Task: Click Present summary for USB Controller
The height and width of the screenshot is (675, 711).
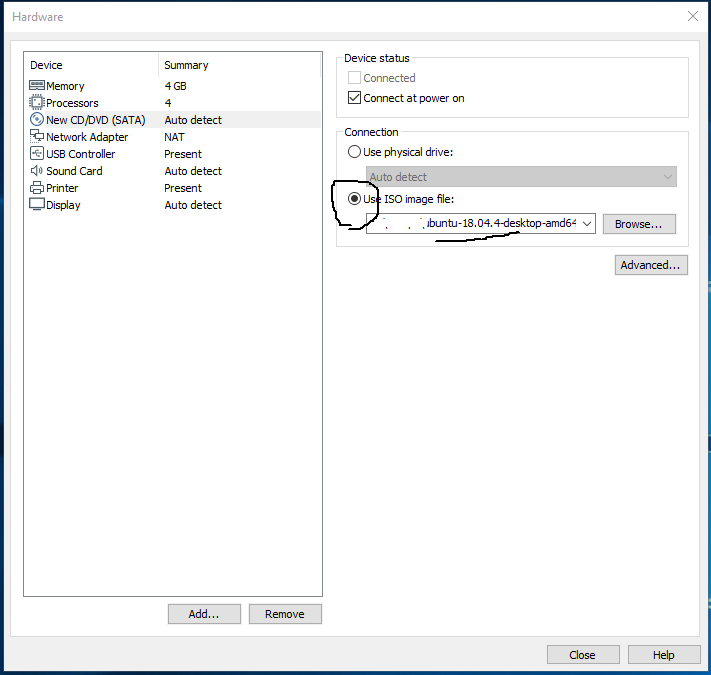Action: click(x=183, y=154)
